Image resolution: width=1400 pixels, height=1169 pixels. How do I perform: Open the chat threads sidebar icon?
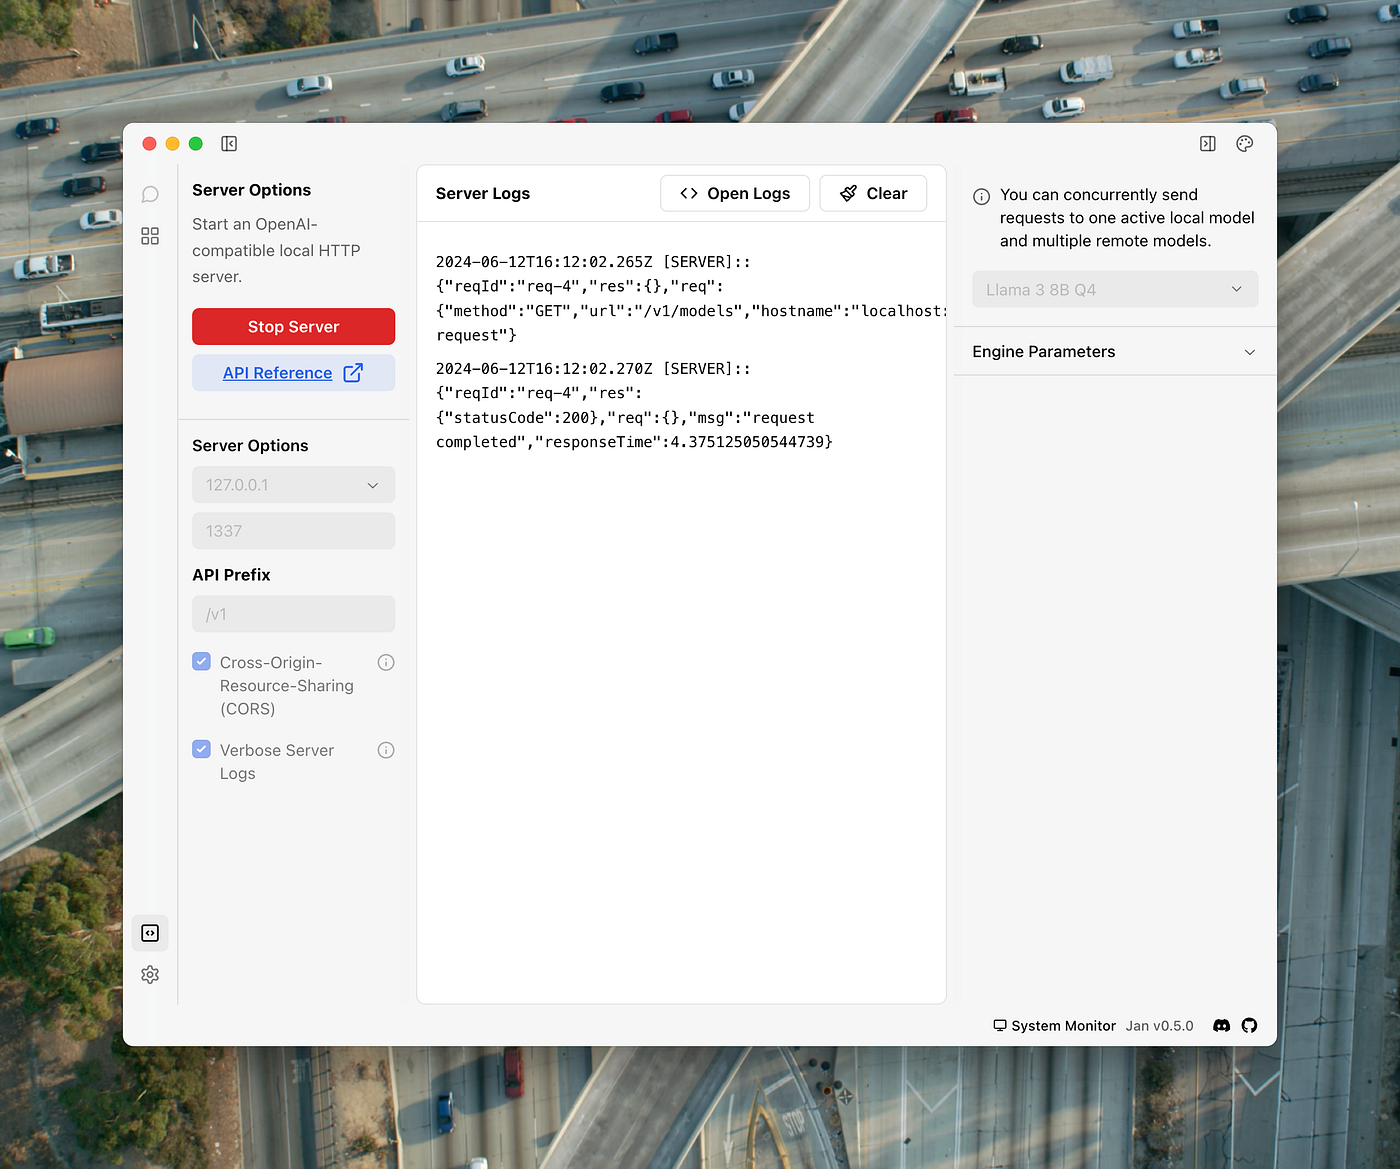coord(150,194)
